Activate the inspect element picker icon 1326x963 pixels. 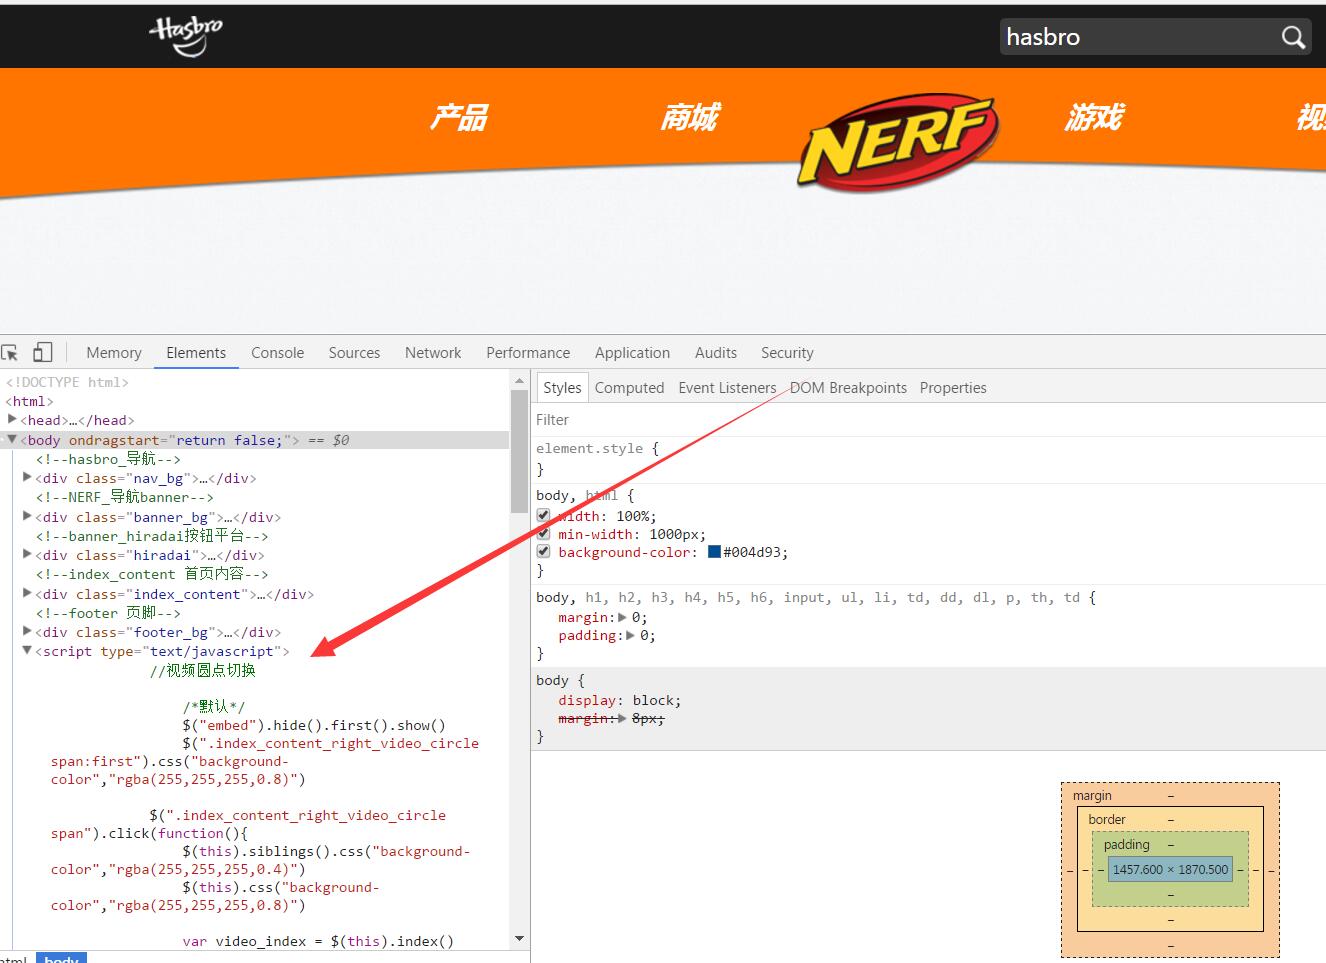10,352
